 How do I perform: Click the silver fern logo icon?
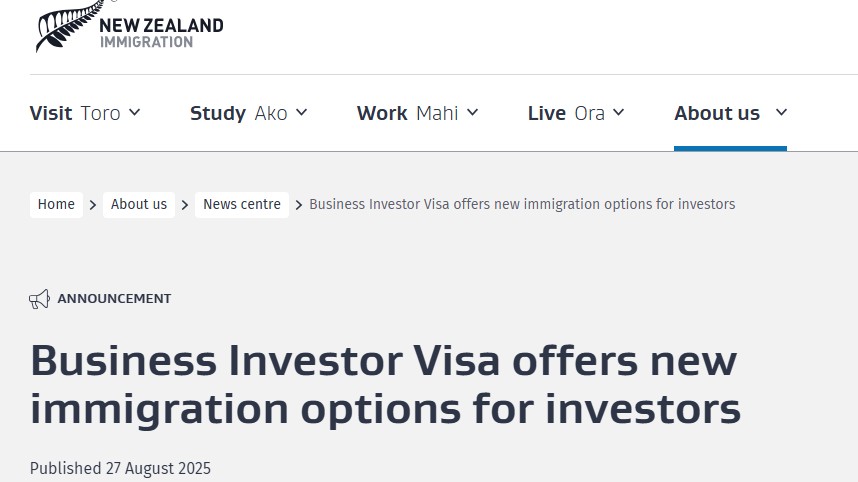tap(65, 27)
